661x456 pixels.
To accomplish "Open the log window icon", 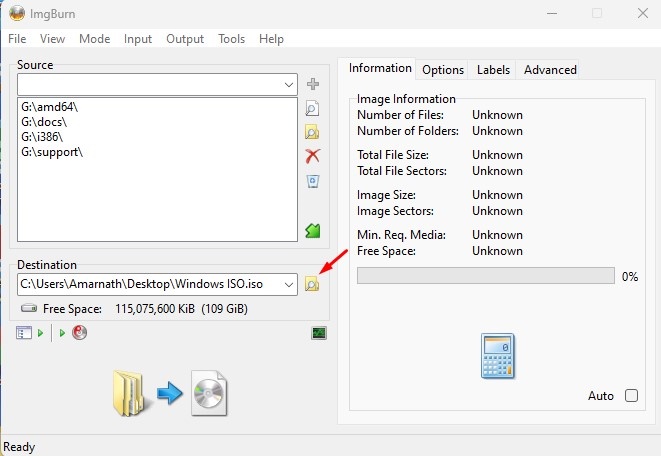I will [319, 333].
